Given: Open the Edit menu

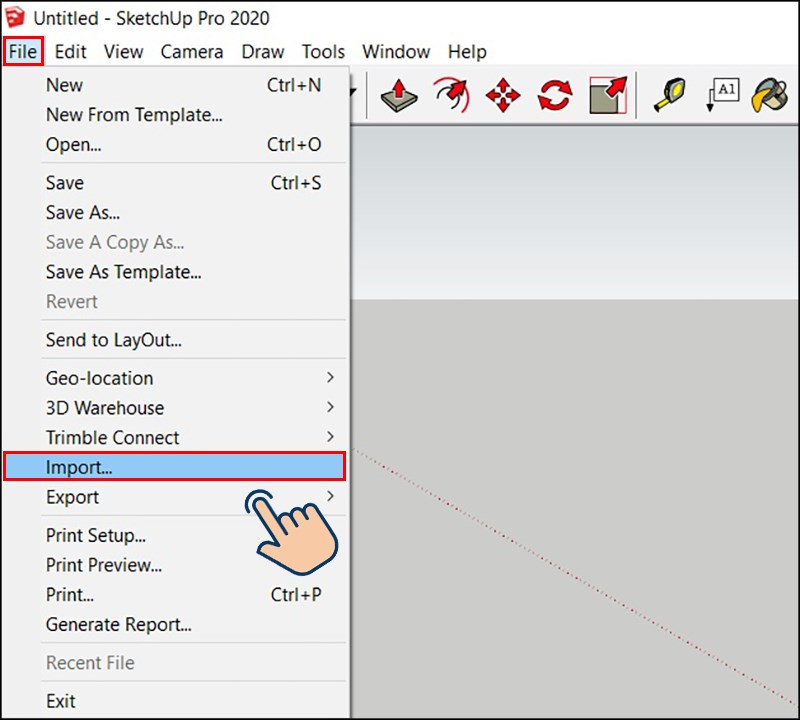Looking at the screenshot, I should pyautogui.click(x=70, y=52).
